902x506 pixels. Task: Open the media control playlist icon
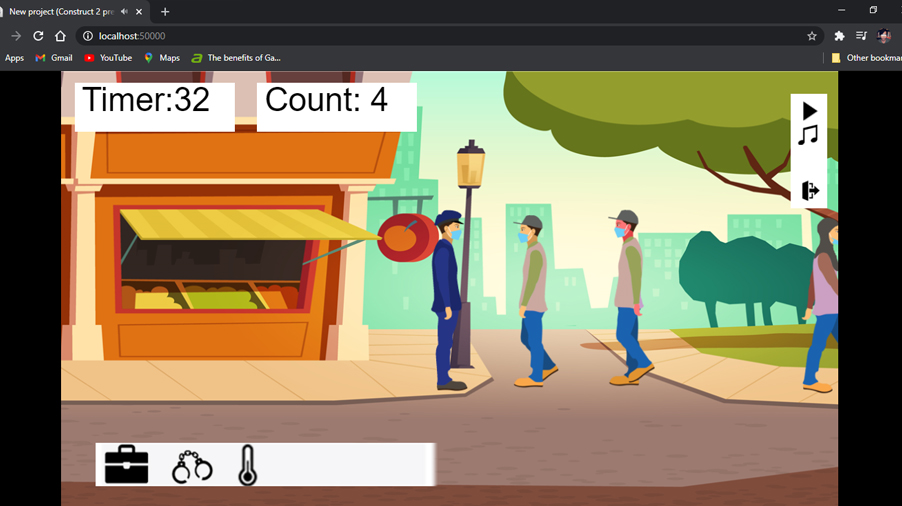pyautogui.click(x=861, y=36)
